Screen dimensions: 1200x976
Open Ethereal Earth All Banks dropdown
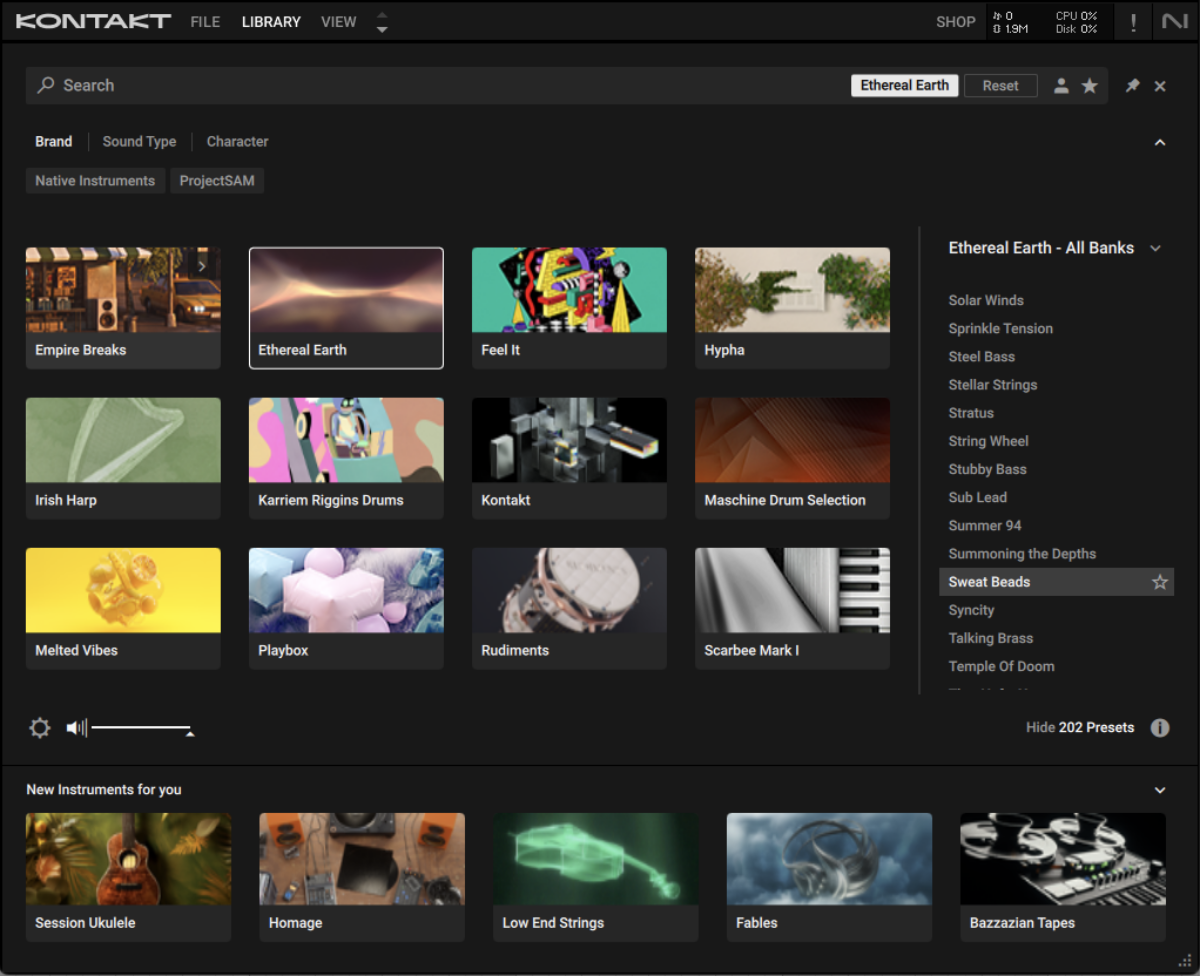[1155, 248]
